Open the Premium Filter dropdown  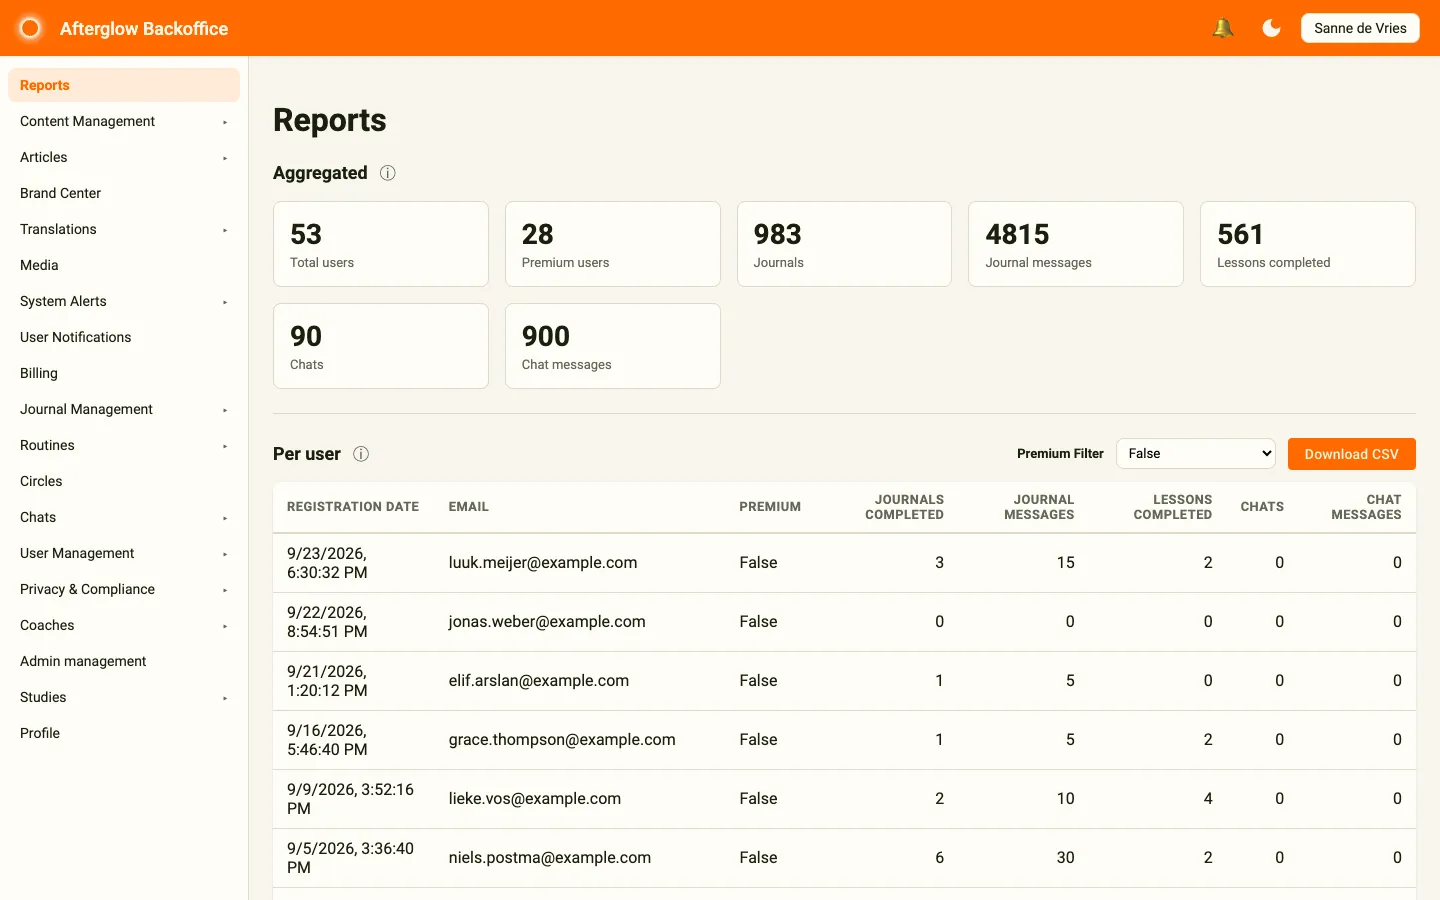(1195, 454)
